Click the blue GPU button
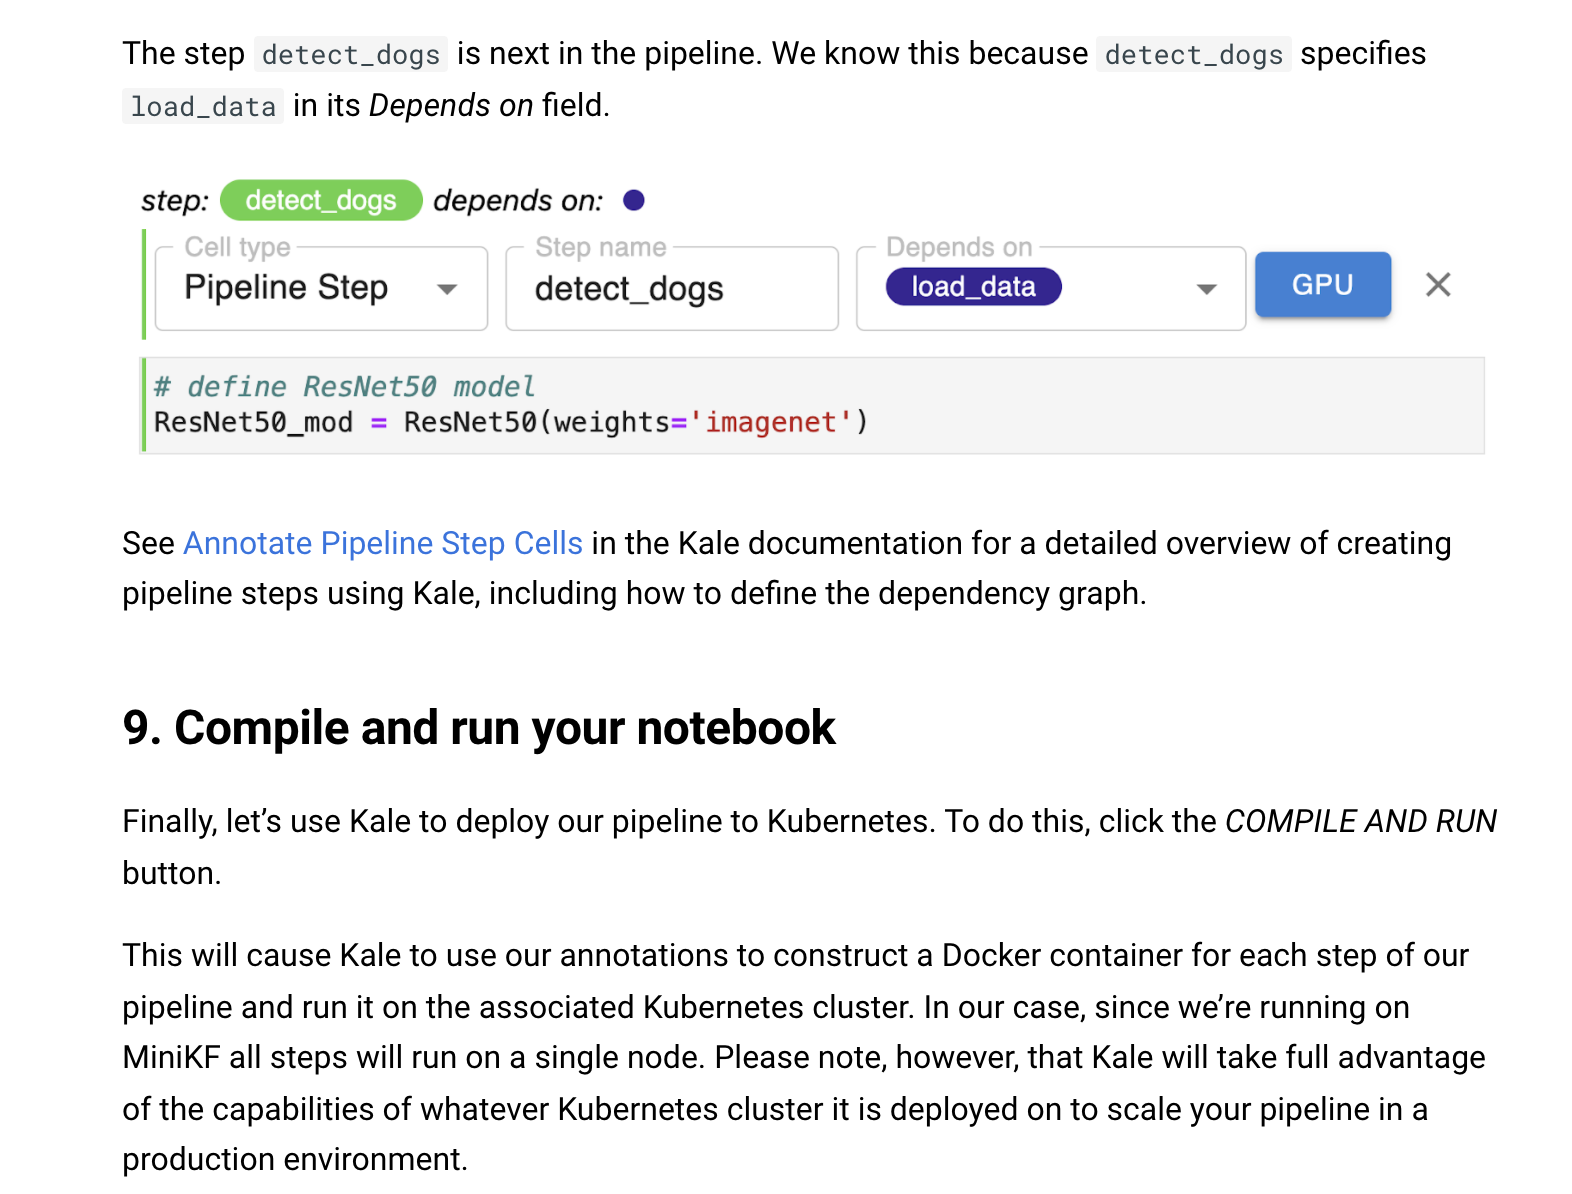Viewport: 1572px width, 1194px height. 1322,285
